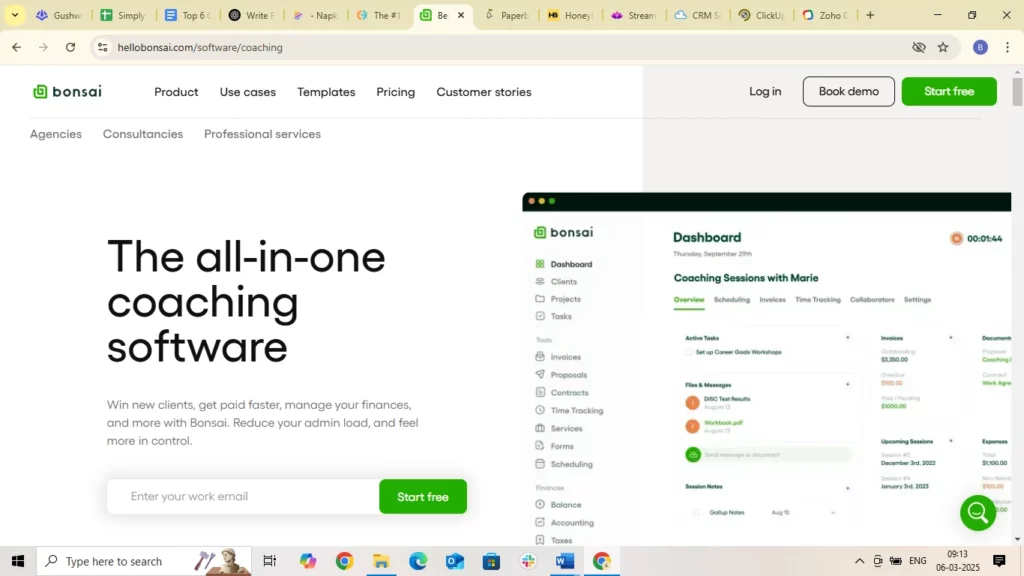The height and width of the screenshot is (576, 1024).
Task: Click the Book demo button
Action: coord(848,91)
